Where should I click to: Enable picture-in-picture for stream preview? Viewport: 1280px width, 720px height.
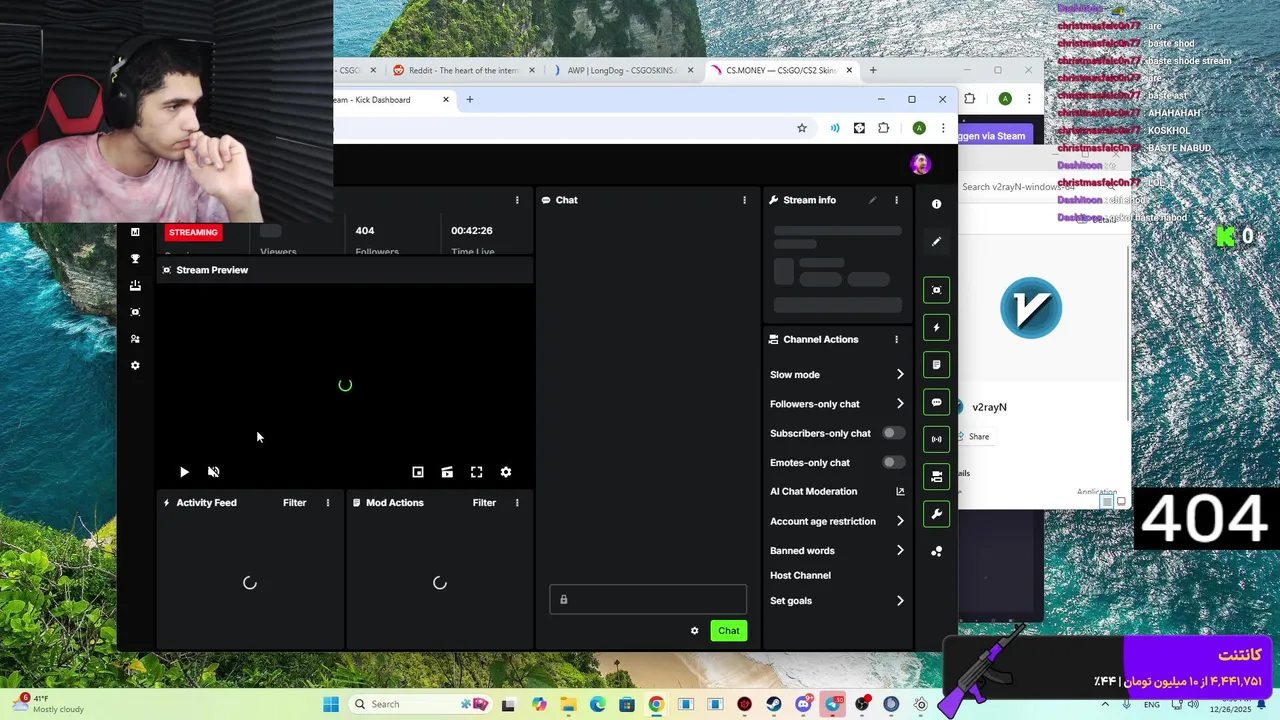click(418, 472)
